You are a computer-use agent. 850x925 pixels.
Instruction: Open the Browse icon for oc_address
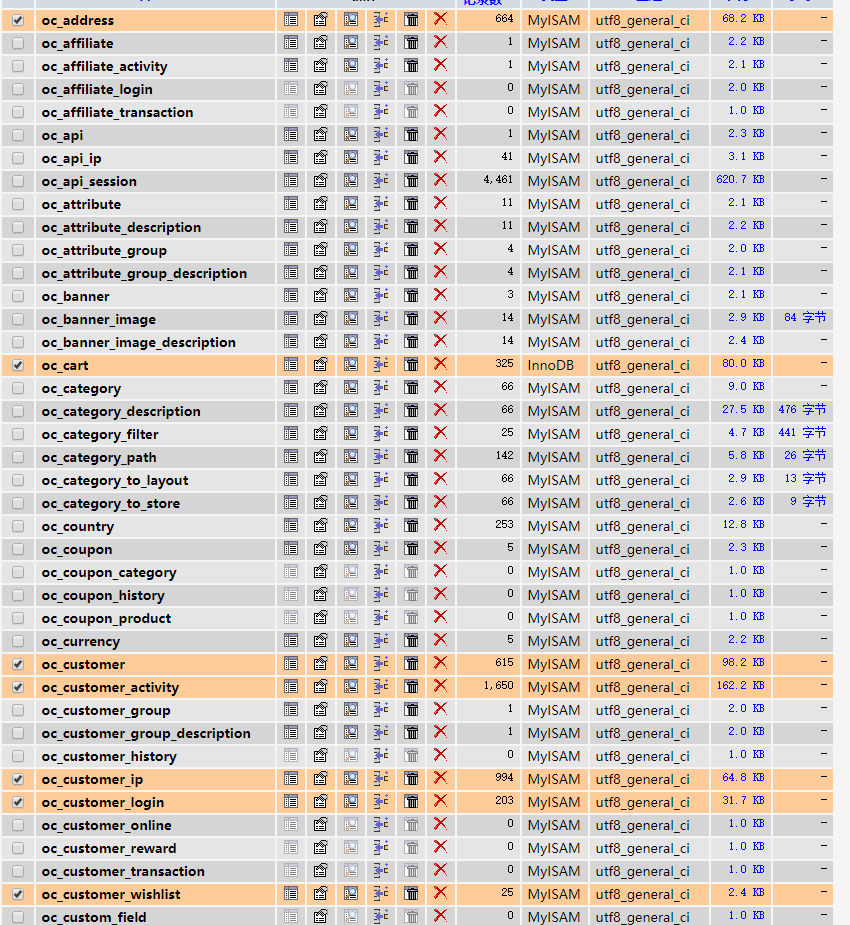(291, 19)
